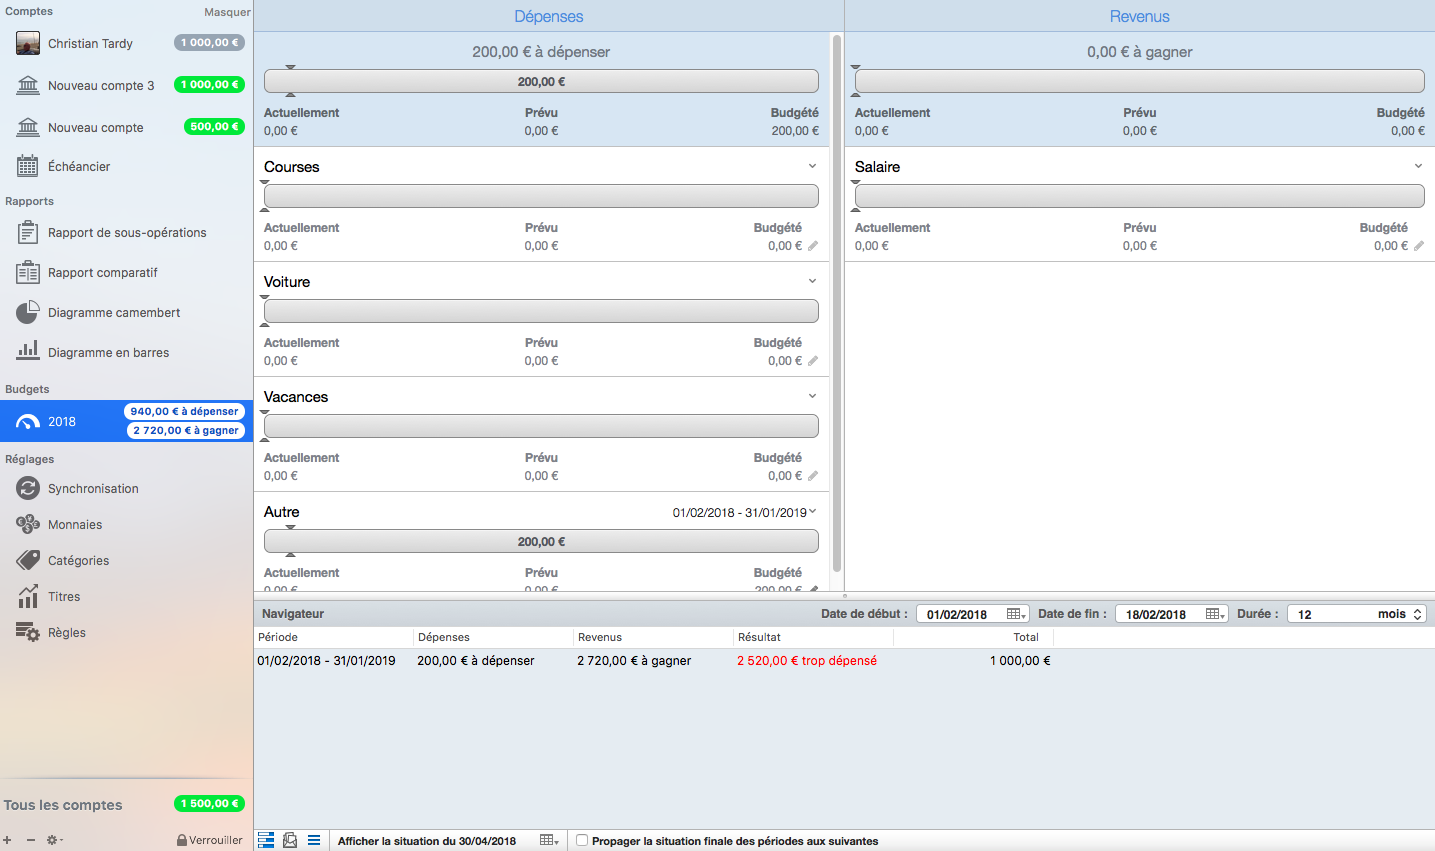The image size is (1435, 851).
Task: Open the Diagramme camembert pie icon
Action: pyautogui.click(x=28, y=312)
